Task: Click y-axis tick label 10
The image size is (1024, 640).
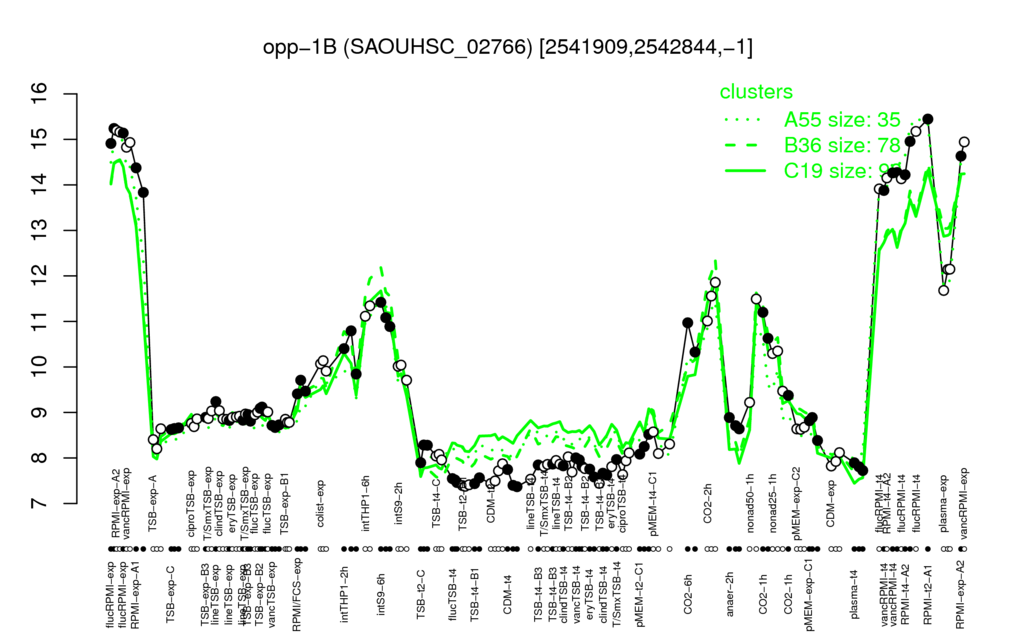Action: coord(40,367)
